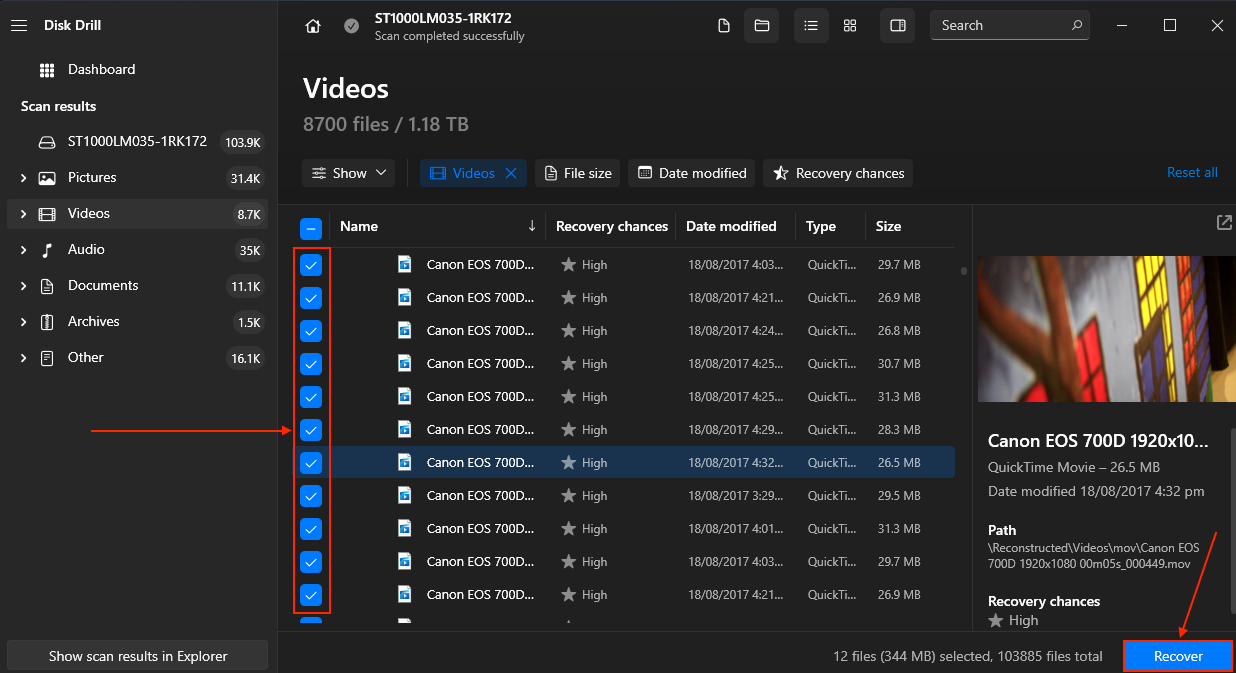
Task: Select the list view icon
Action: point(811,26)
